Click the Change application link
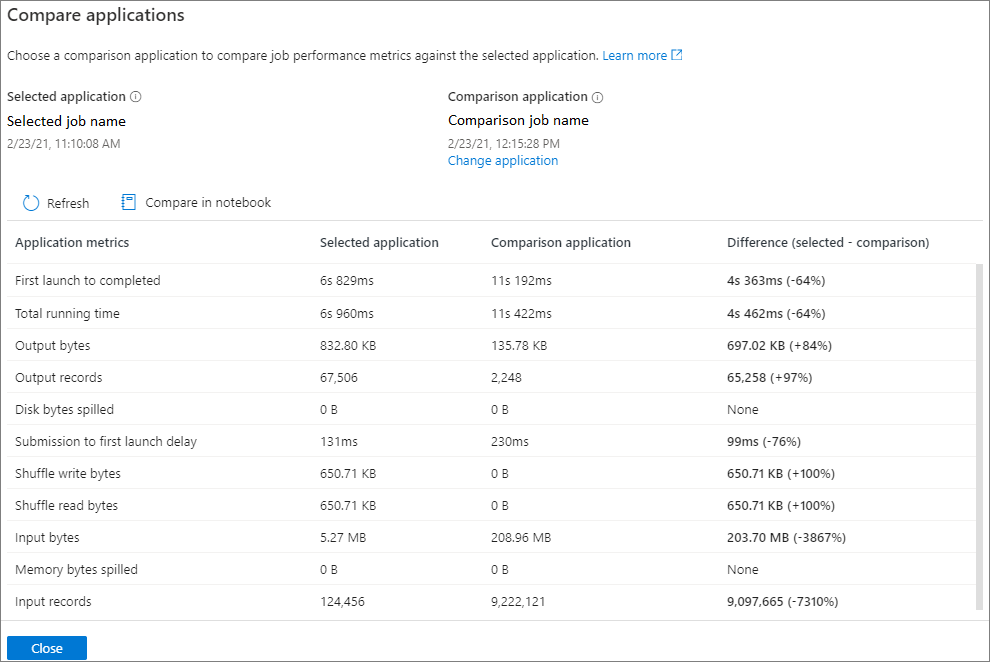Image resolution: width=990 pixels, height=662 pixels. [502, 160]
